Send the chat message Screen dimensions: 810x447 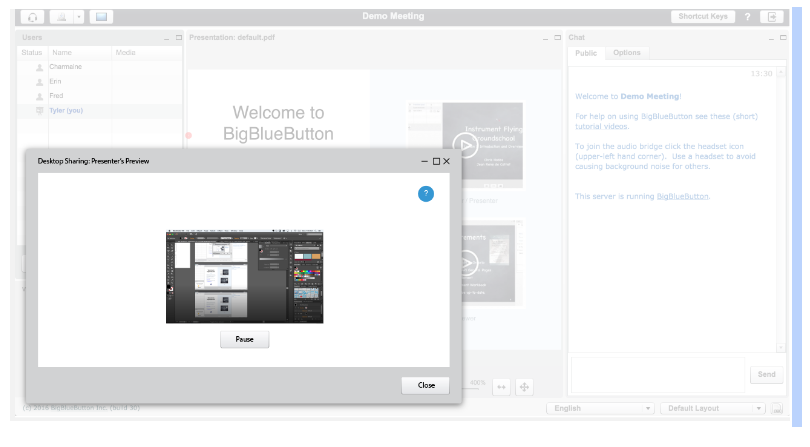coord(767,375)
